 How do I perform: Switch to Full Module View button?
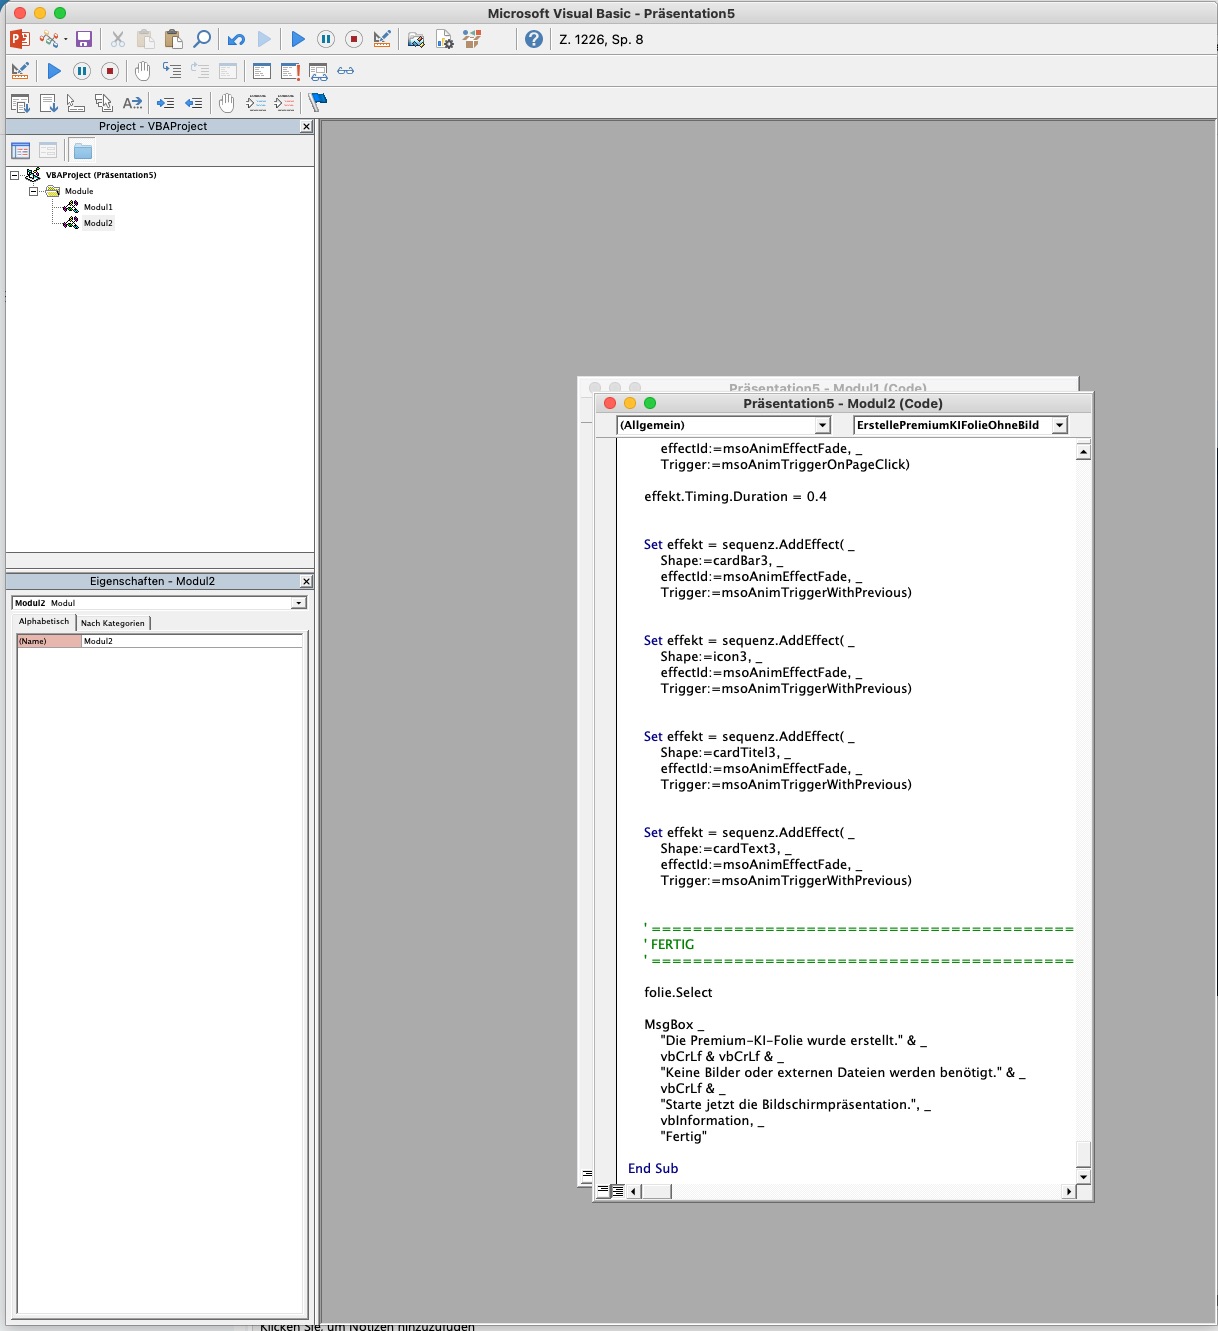pos(618,1191)
